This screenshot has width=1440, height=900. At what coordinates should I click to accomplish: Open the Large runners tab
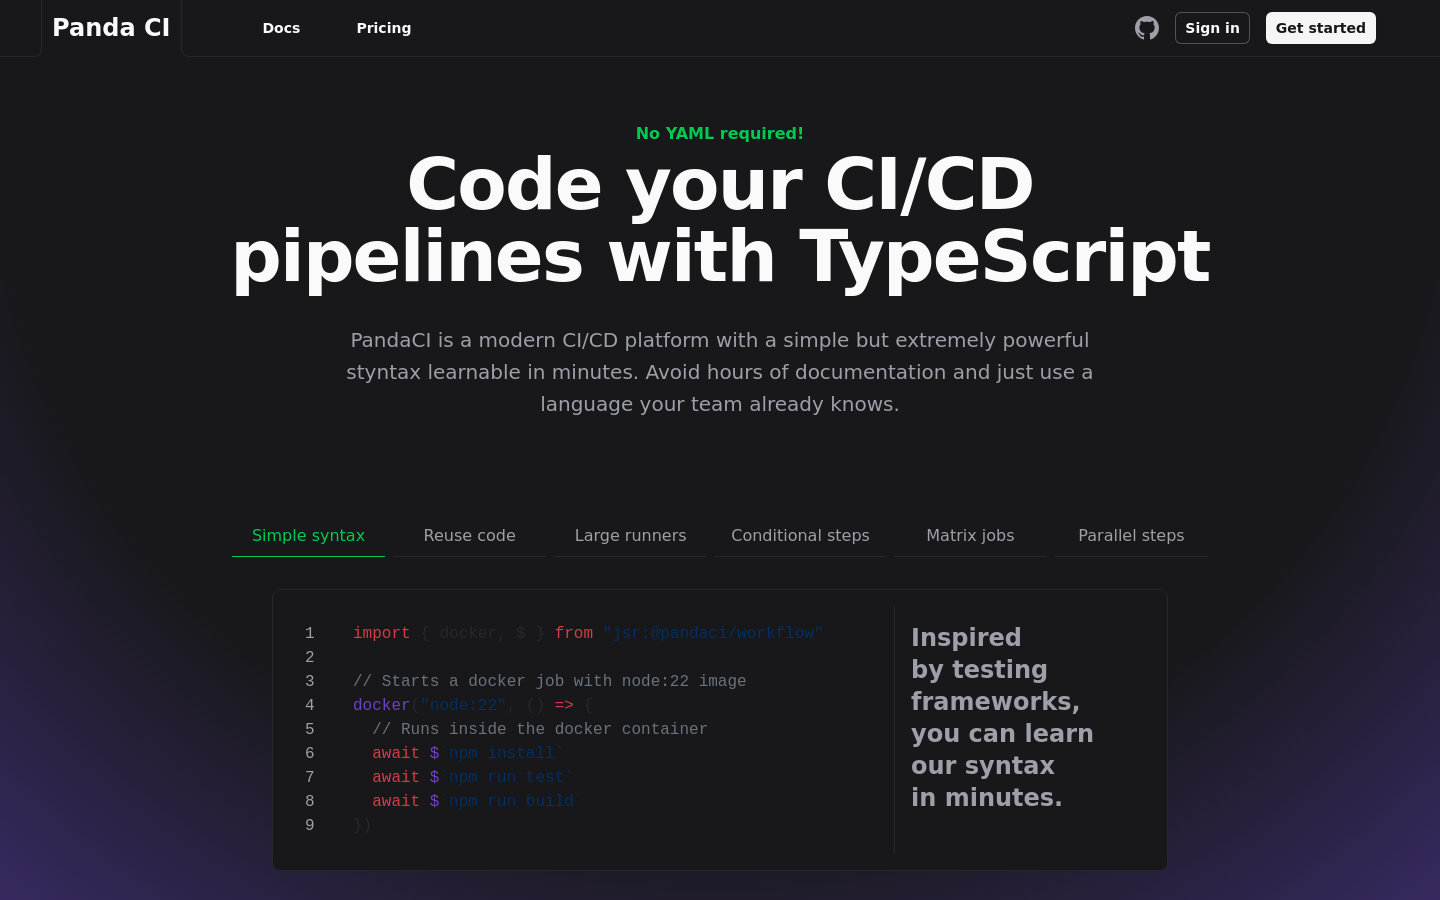(x=630, y=536)
